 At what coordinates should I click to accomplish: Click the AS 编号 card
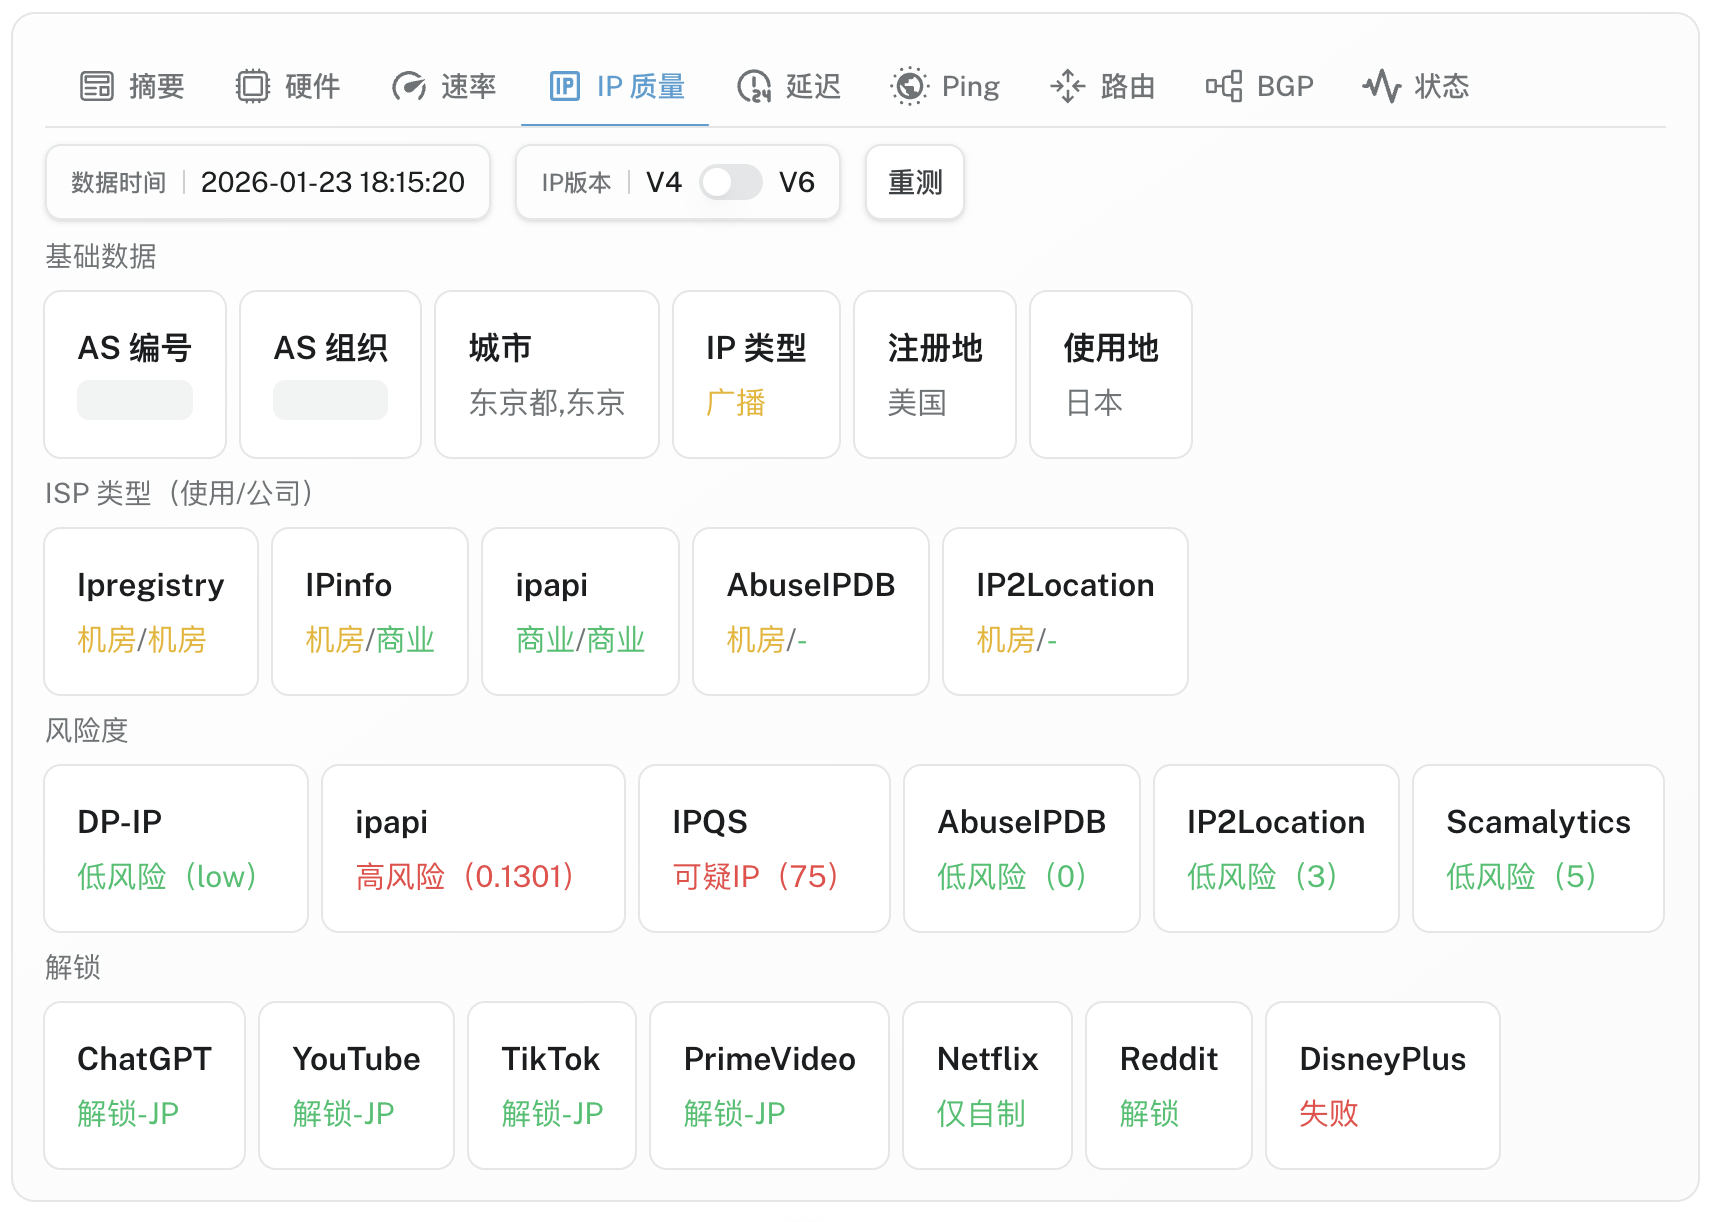pos(135,375)
